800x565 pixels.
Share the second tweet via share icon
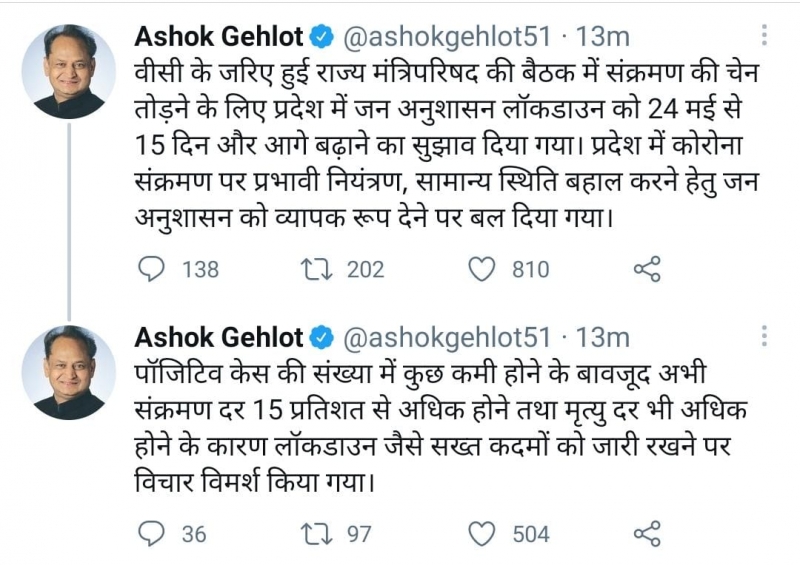(x=647, y=534)
